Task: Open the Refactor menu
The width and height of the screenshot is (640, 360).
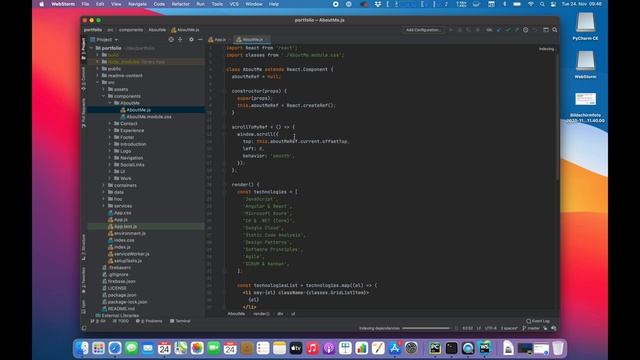Action: click(x=180, y=4)
